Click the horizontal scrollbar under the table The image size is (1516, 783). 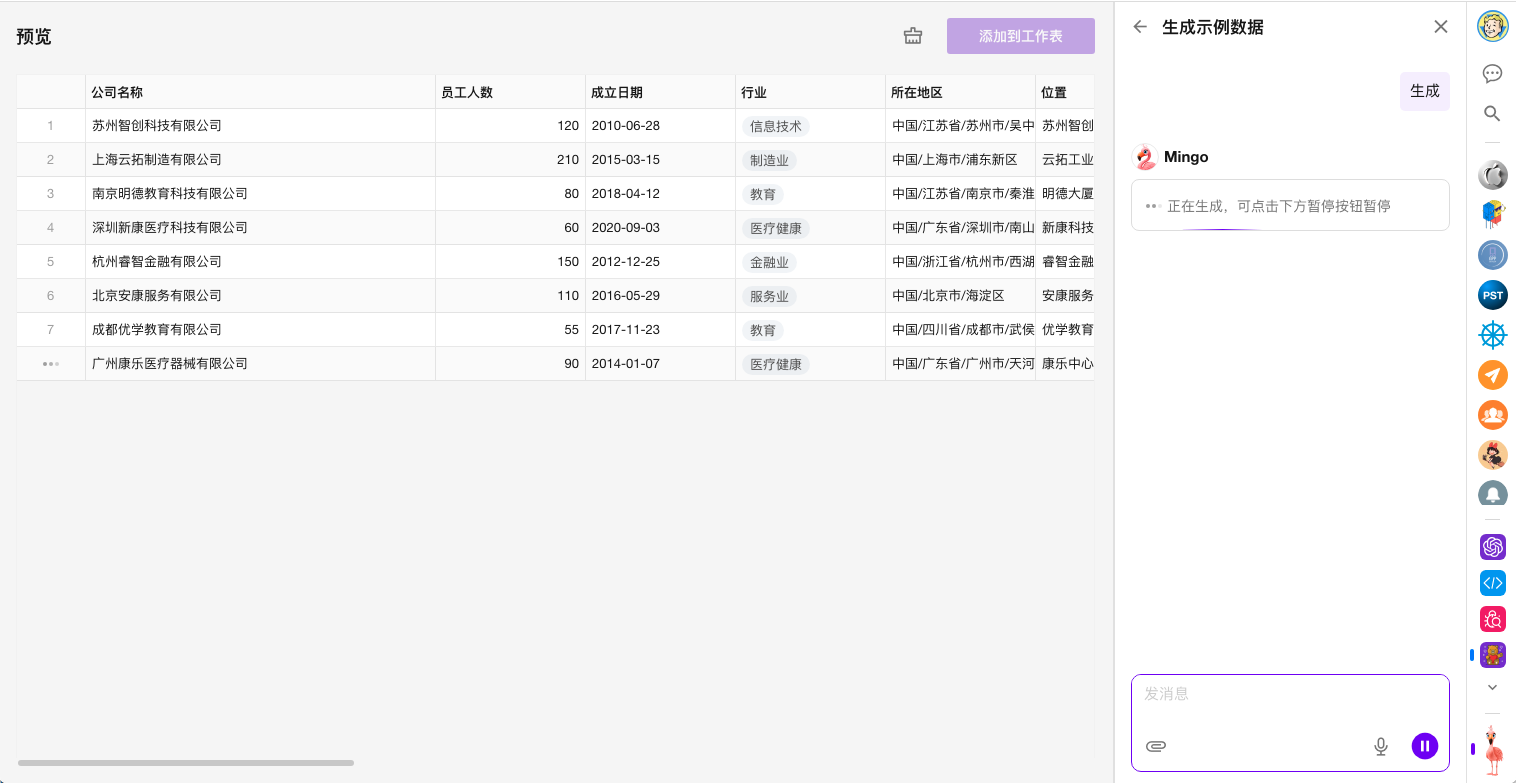click(x=186, y=763)
